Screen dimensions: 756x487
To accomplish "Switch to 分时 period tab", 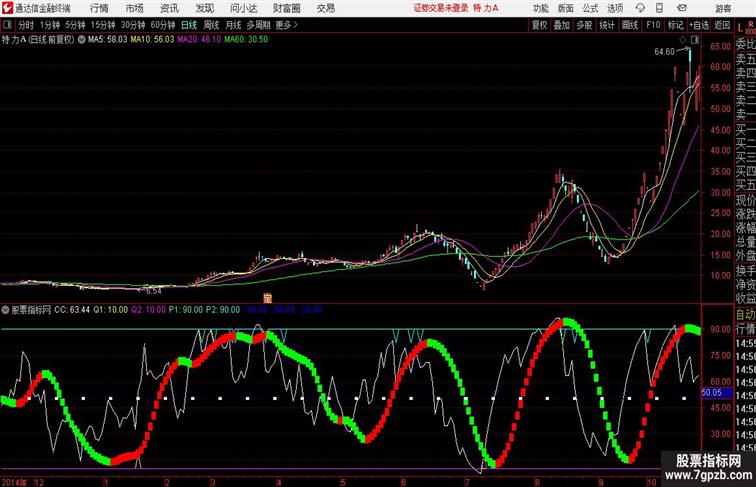I will pos(26,25).
